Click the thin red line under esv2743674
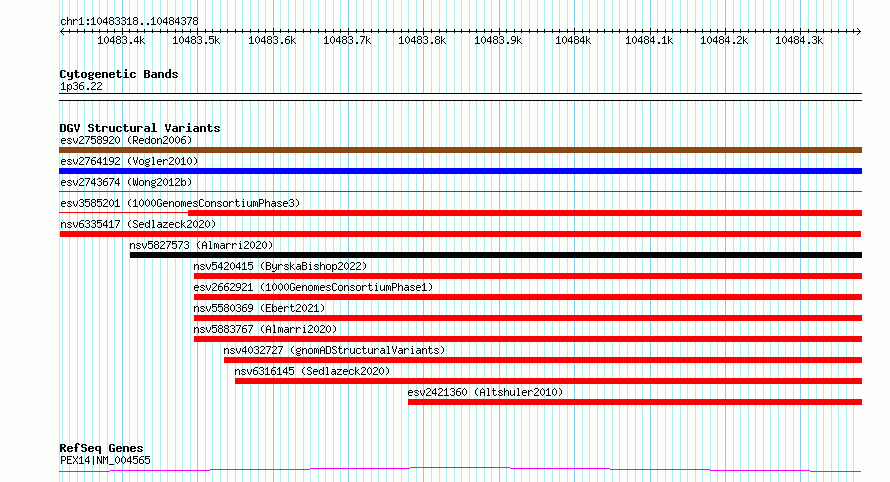This screenshot has width=890, height=482. click(460, 192)
